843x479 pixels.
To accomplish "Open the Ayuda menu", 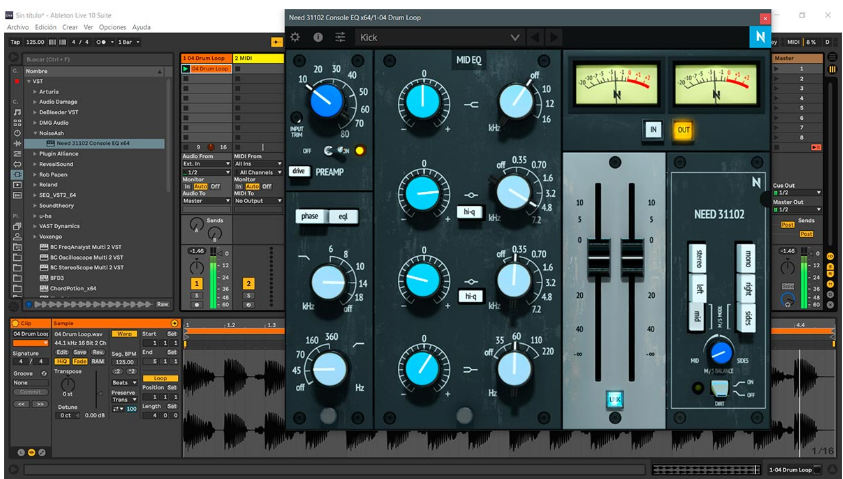I will tap(141, 27).
